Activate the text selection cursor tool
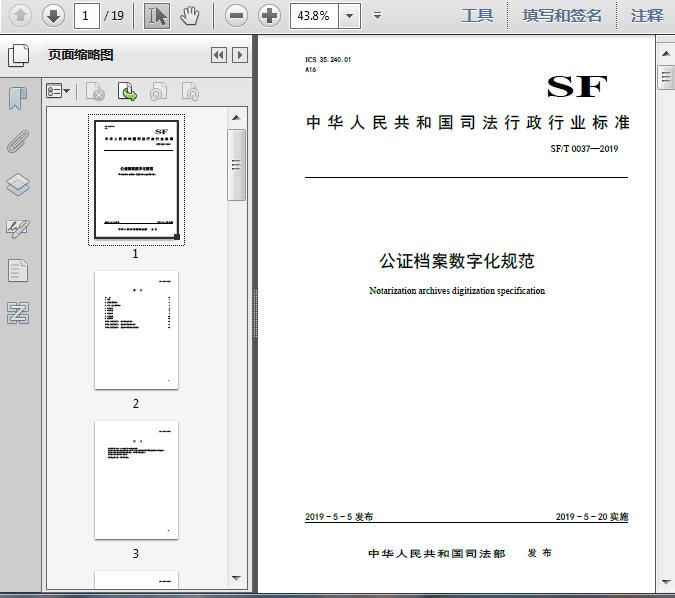This screenshot has width=675, height=598. [x=157, y=16]
